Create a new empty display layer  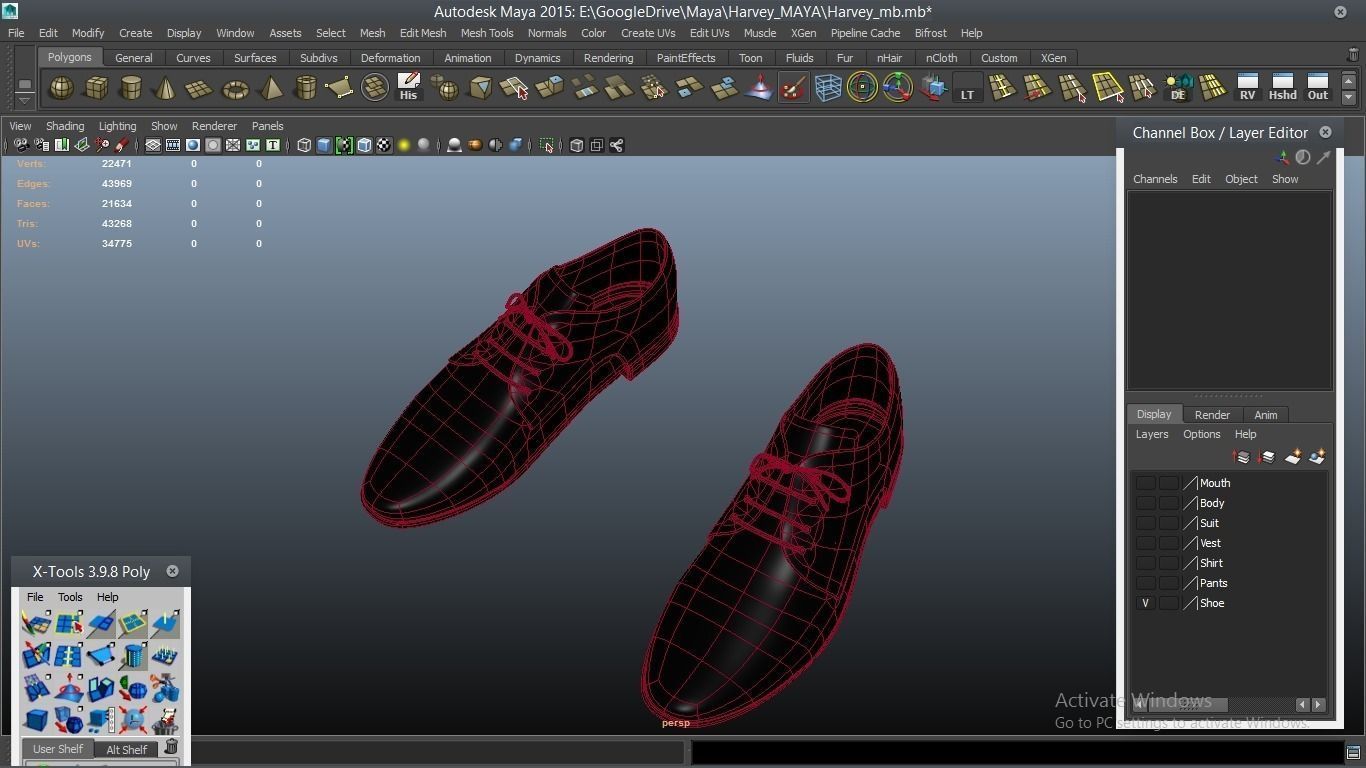(x=1292, y=457)
